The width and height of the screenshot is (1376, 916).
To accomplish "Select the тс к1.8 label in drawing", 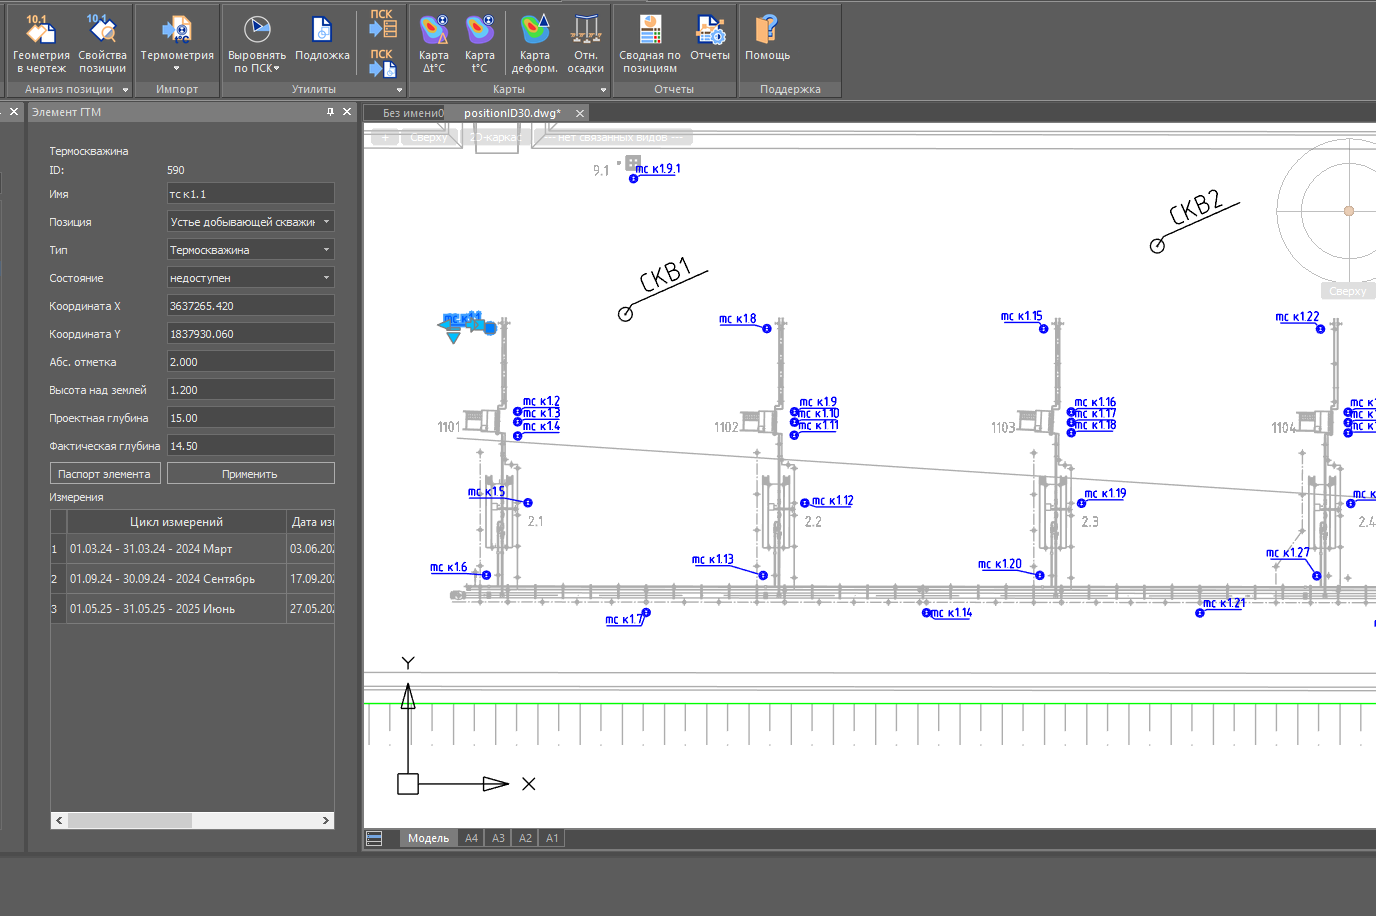I will (x=738, y=319).
